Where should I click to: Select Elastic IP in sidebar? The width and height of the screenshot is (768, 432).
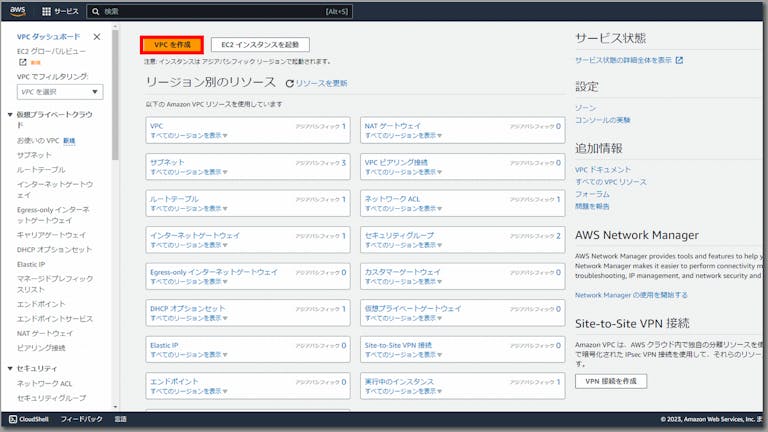point(31,264)
